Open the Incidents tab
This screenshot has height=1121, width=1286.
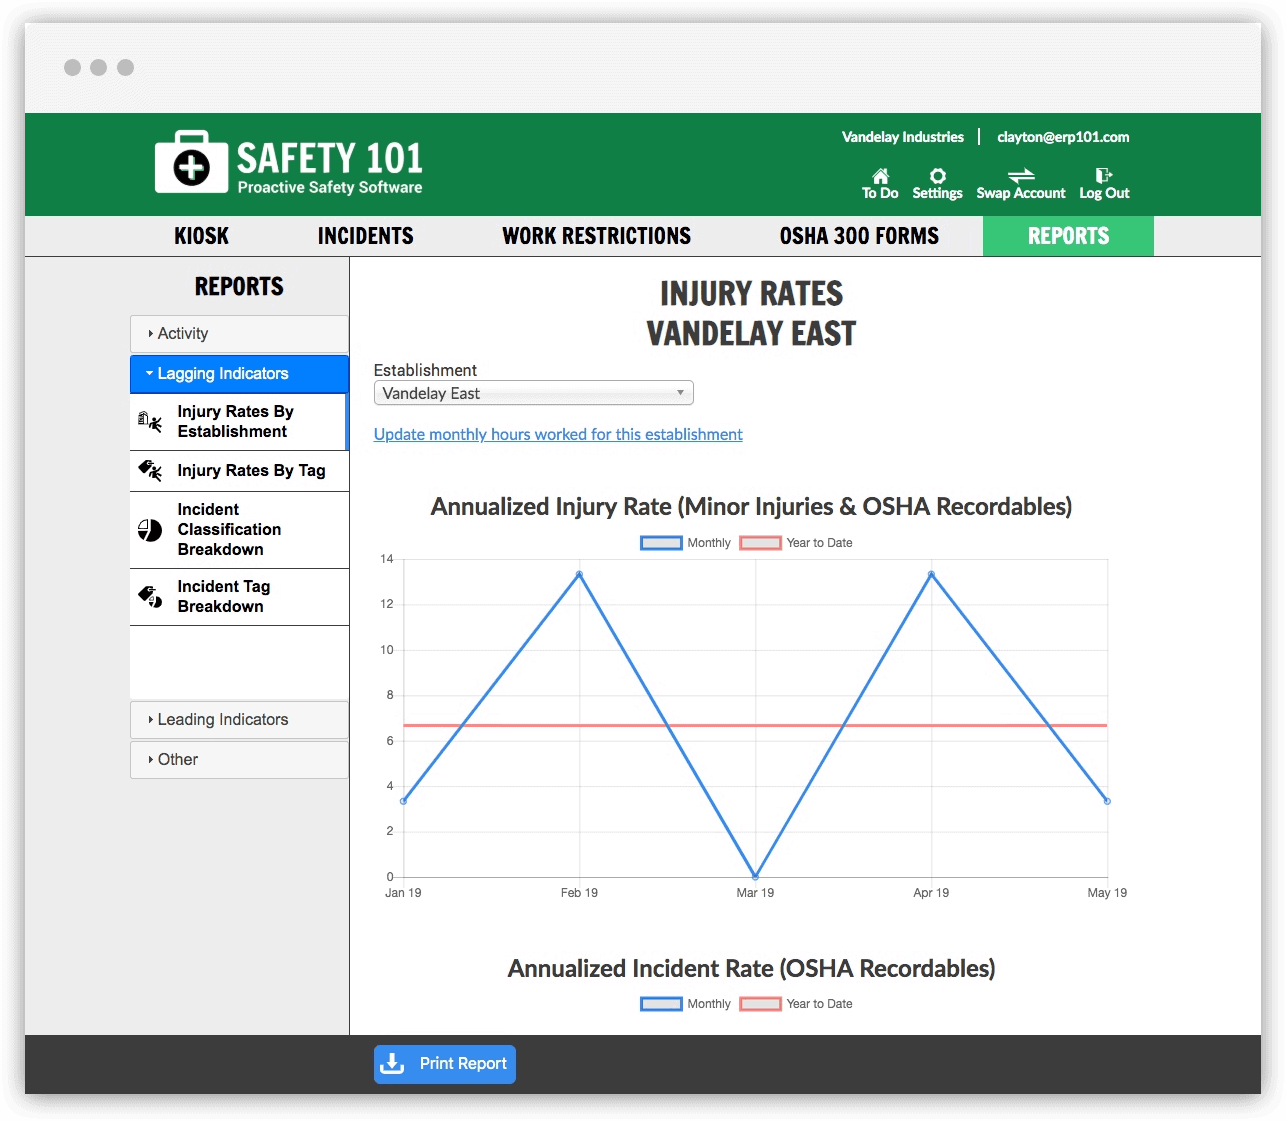pos(365,236)
